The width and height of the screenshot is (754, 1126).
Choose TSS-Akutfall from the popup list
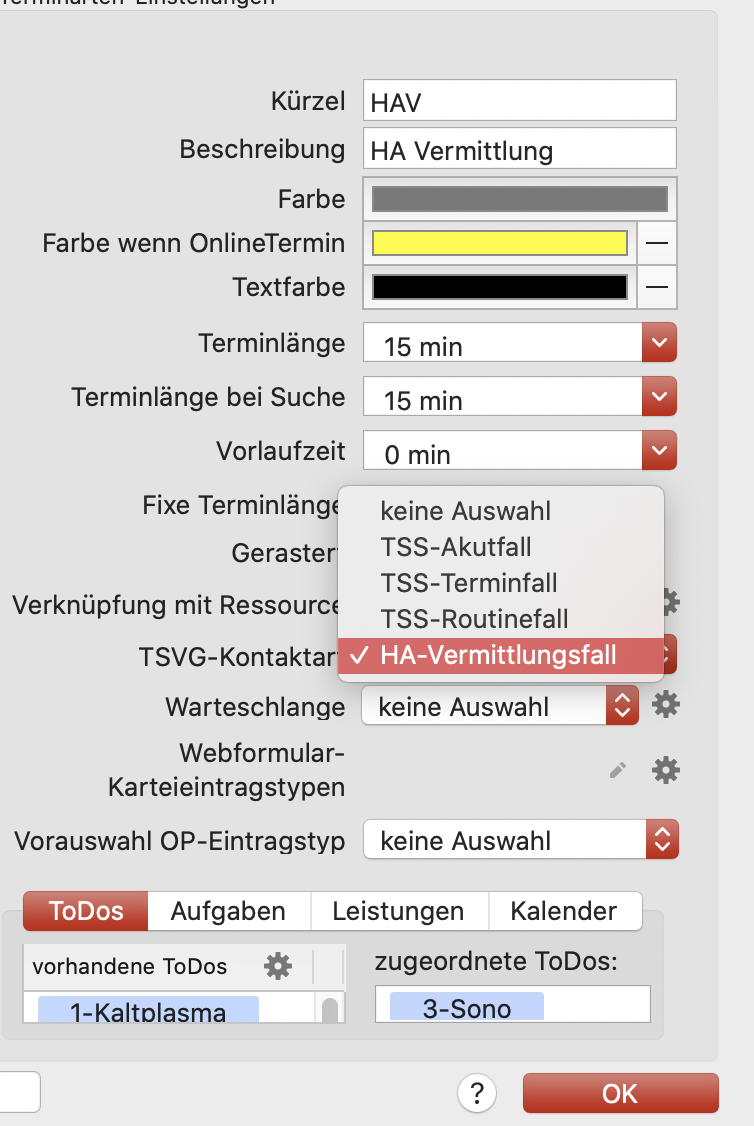(x=456, y=547)
